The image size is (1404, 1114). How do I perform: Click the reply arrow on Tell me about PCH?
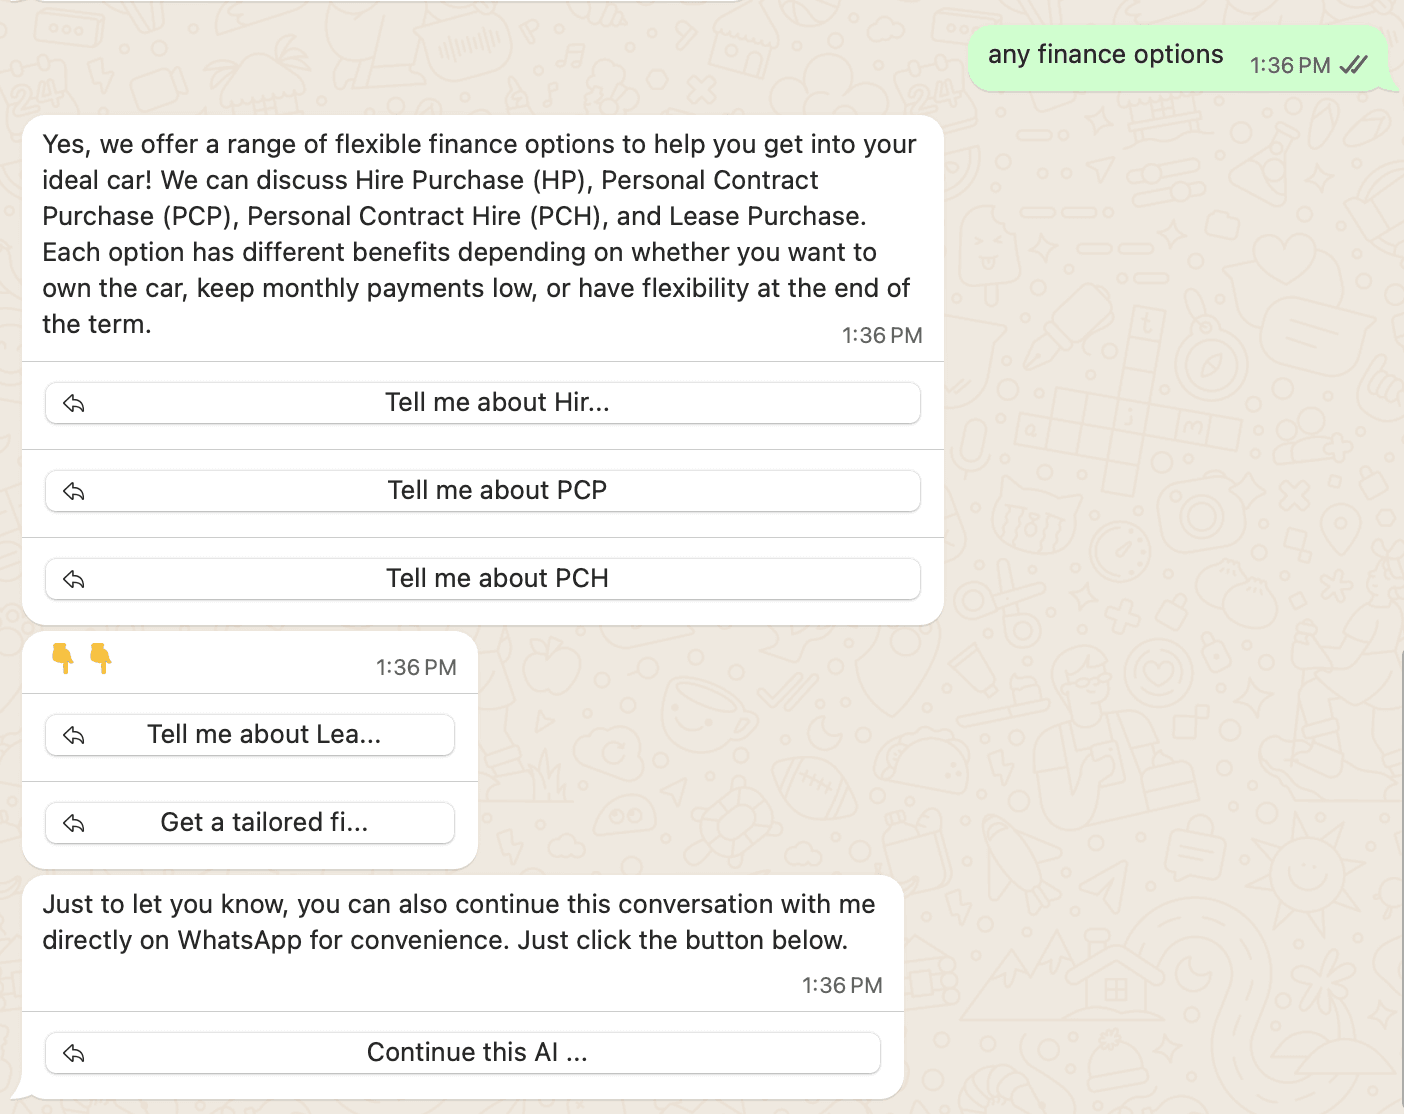click(x=76, y=579)
